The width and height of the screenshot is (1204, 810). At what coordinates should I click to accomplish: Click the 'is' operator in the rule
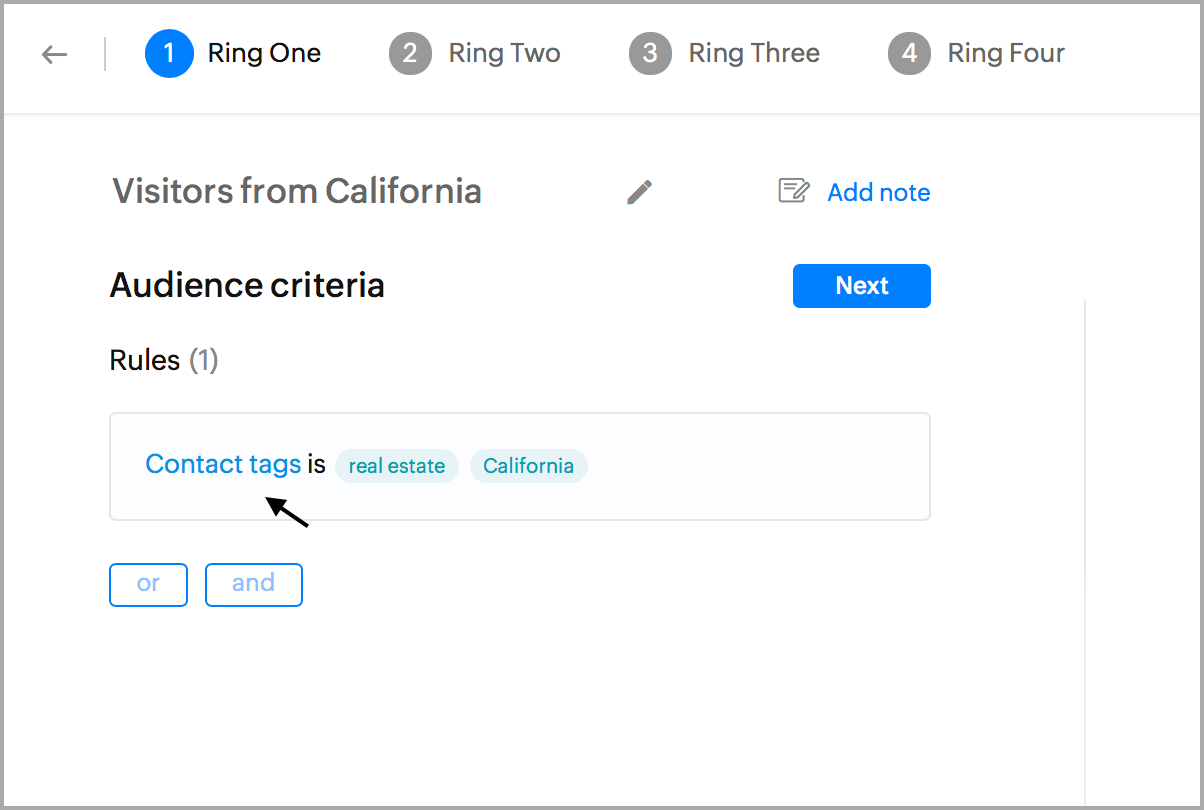316,465
